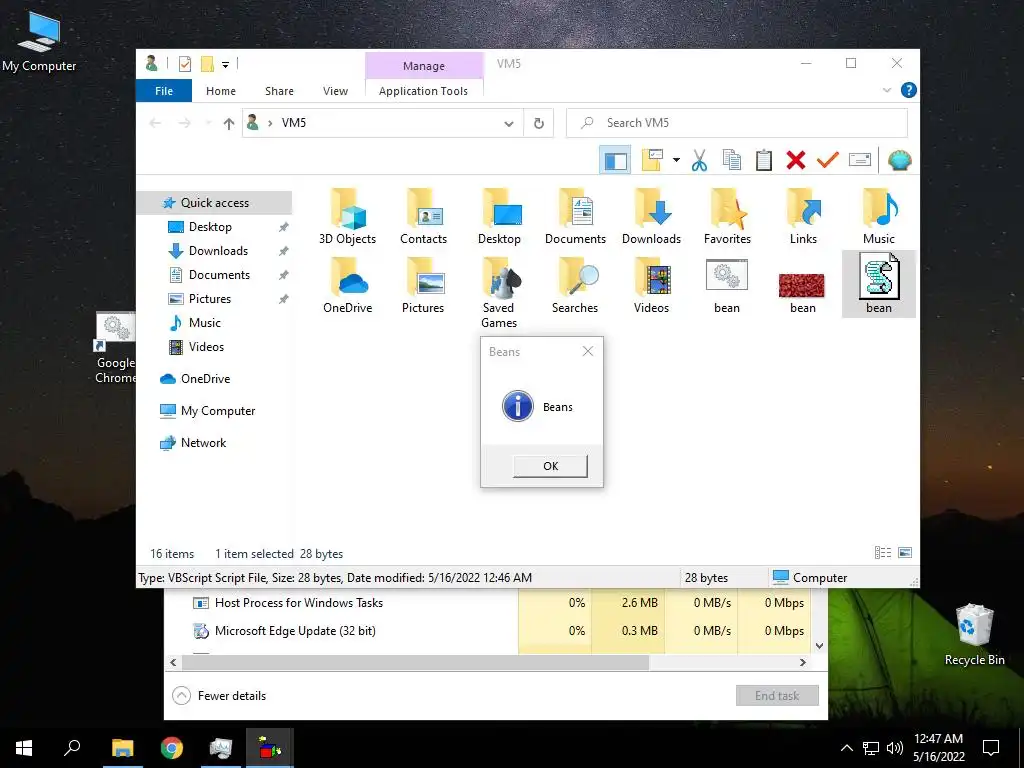
Task: Select the bean VBScript file
Action: [x=878, y=284]
